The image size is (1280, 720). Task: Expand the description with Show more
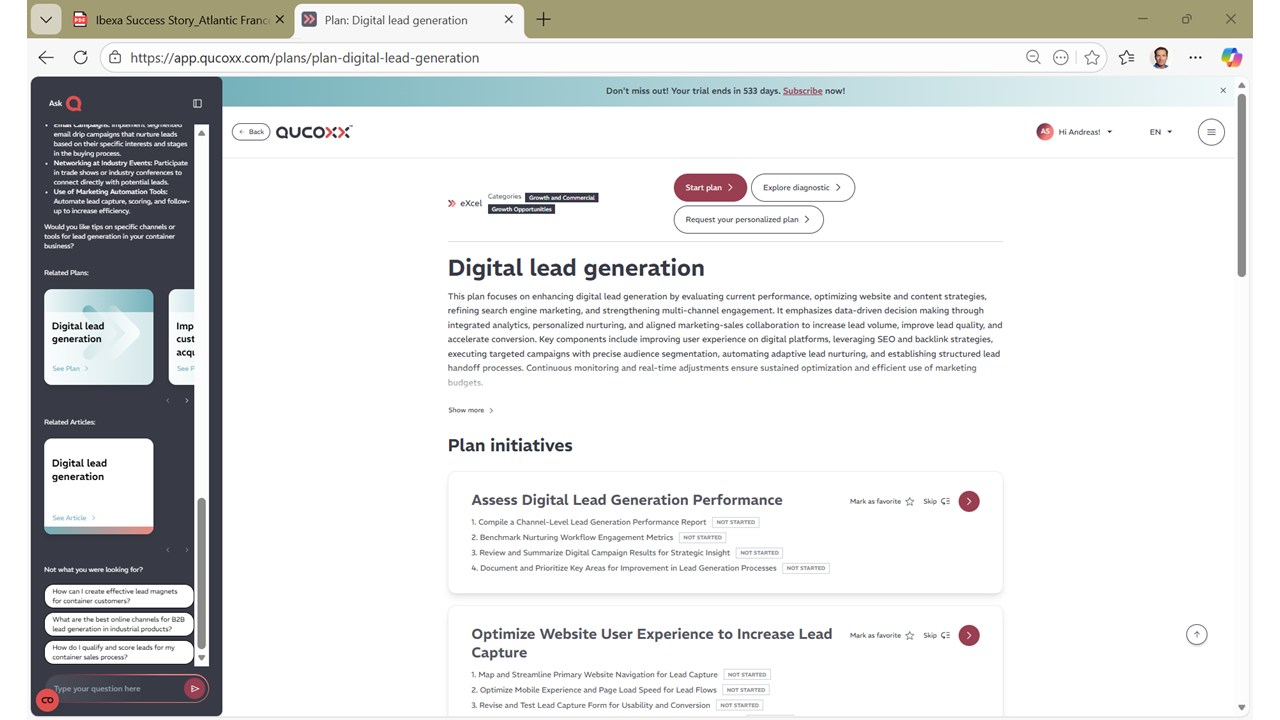[470, 410]
